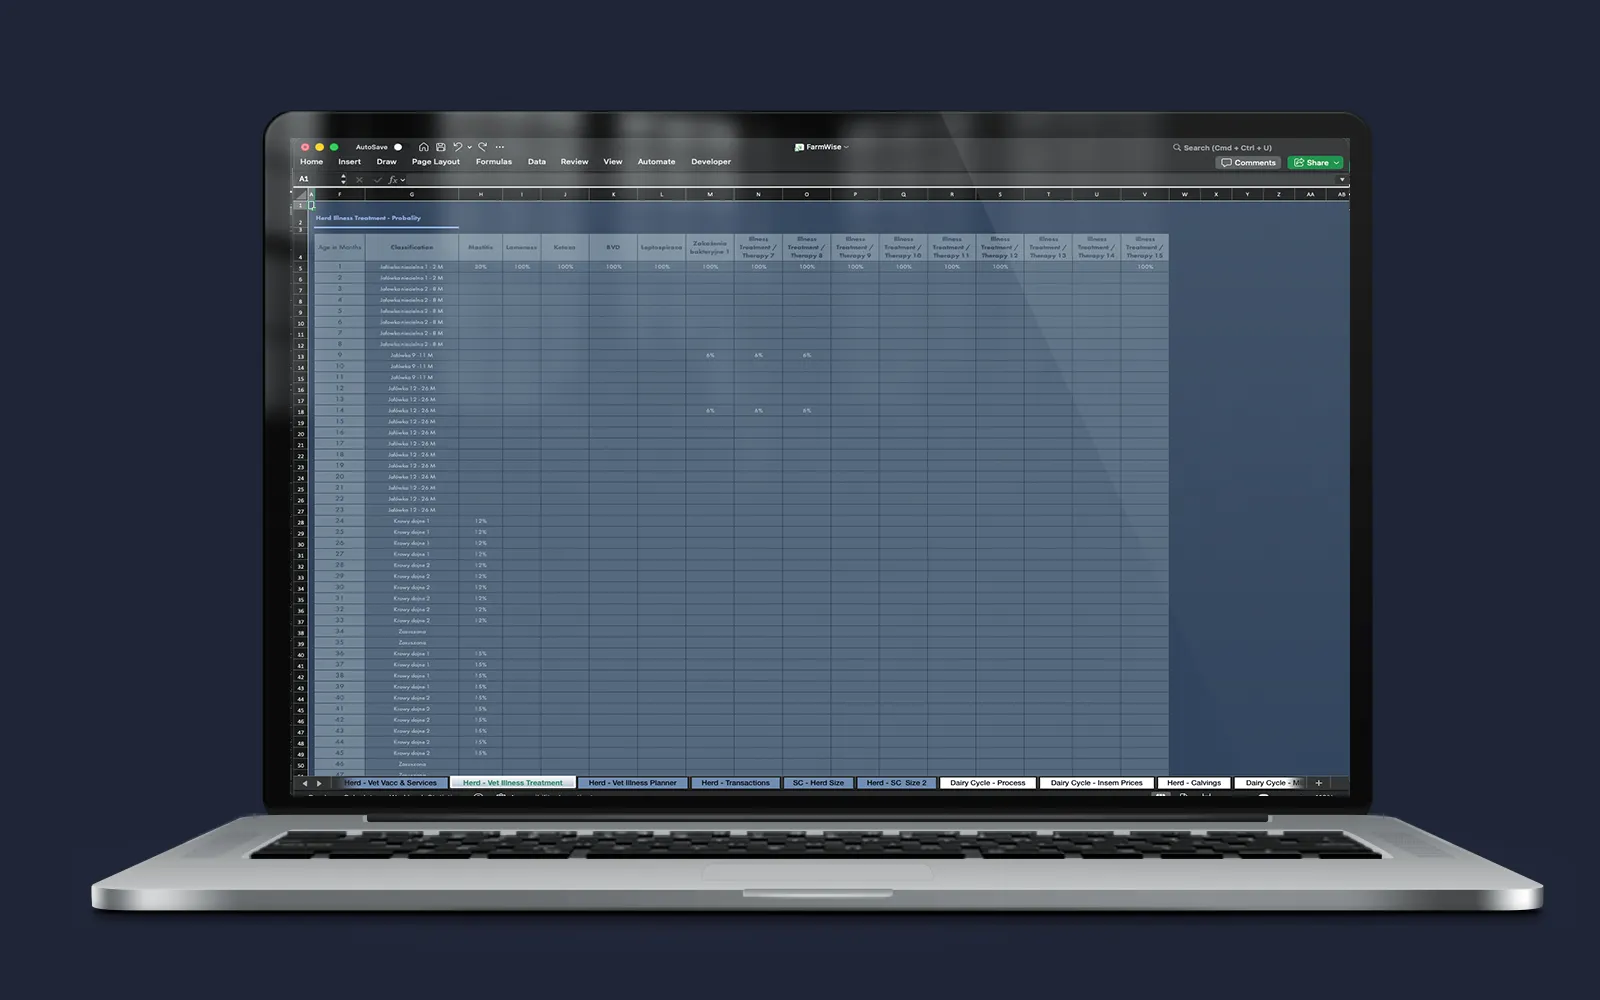Open the Home ribbon tab
This screenshot has width=1600, height=1000.
pyautogui.click(x=311, y=162)
